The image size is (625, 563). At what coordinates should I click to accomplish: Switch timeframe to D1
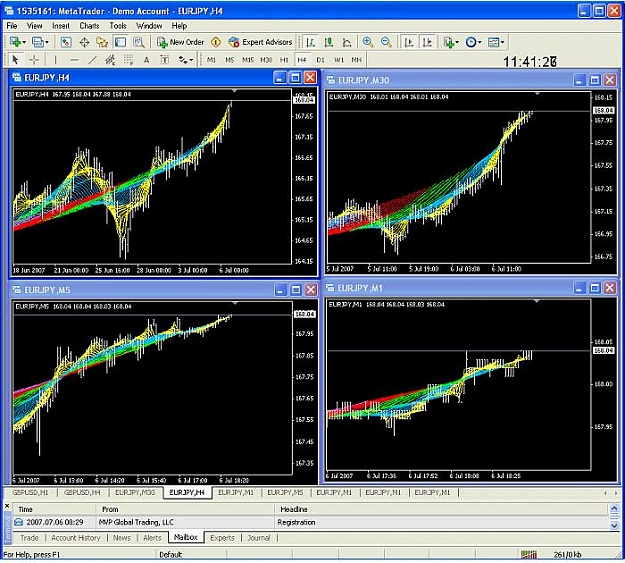[320, 60]
